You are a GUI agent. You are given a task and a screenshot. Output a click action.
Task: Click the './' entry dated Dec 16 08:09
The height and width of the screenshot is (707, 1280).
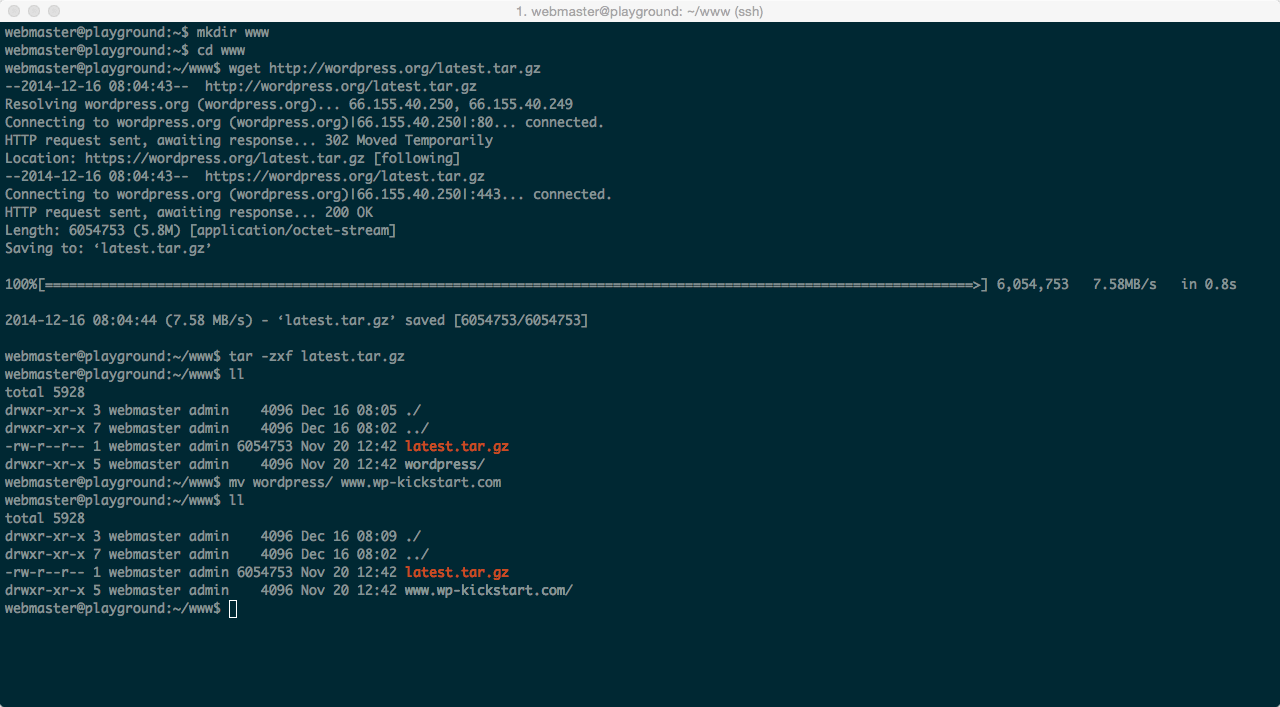coord(213,536)
